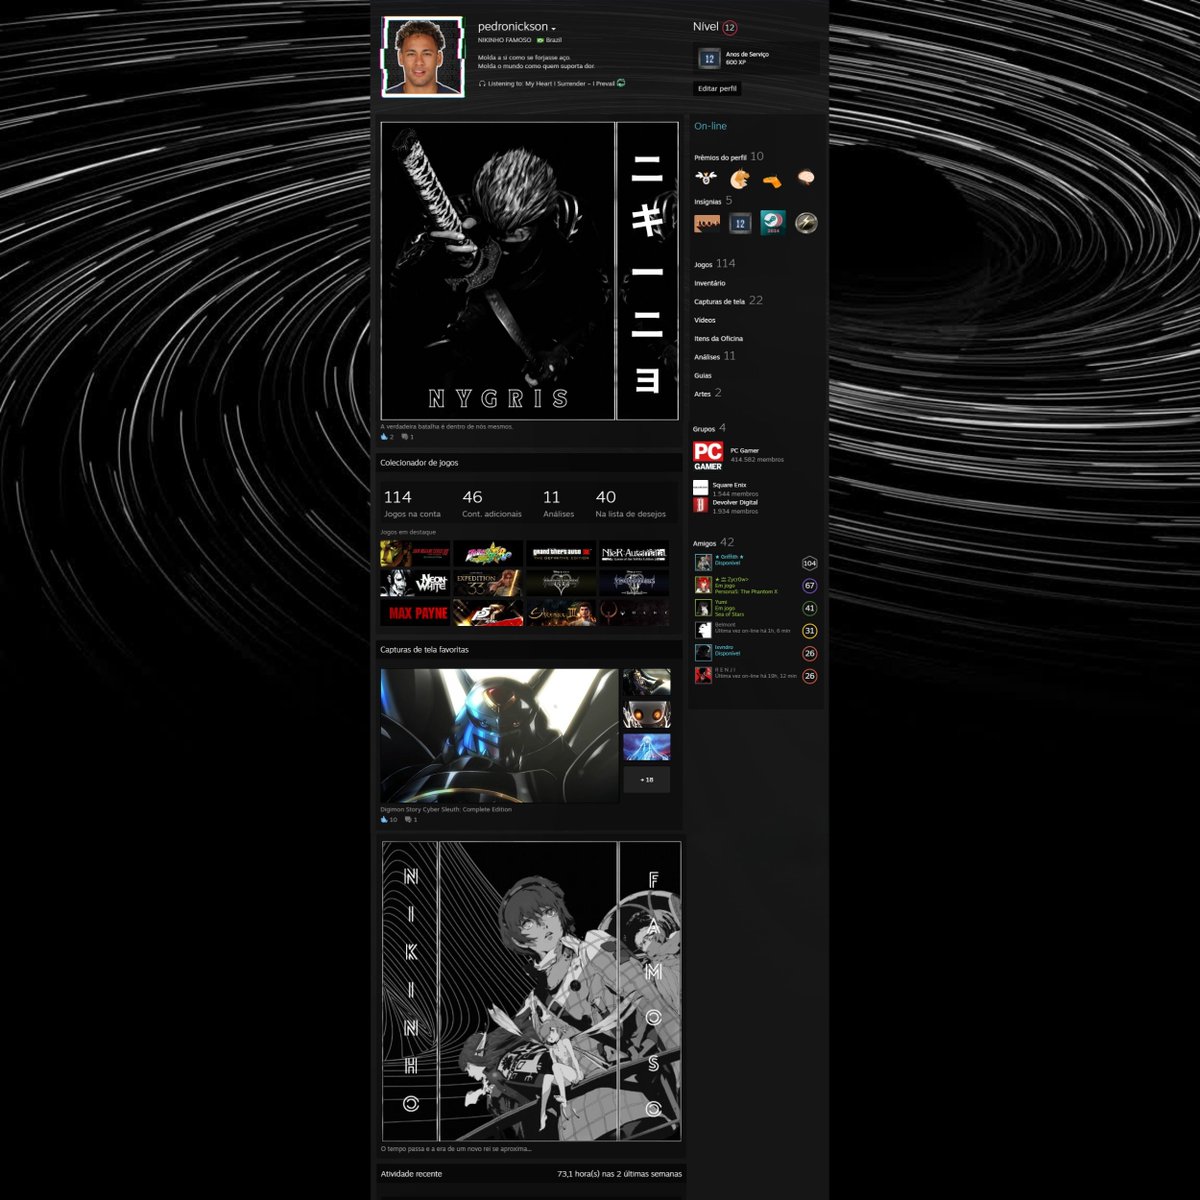Open Persona 5 featured game

(x=488, y=613)
